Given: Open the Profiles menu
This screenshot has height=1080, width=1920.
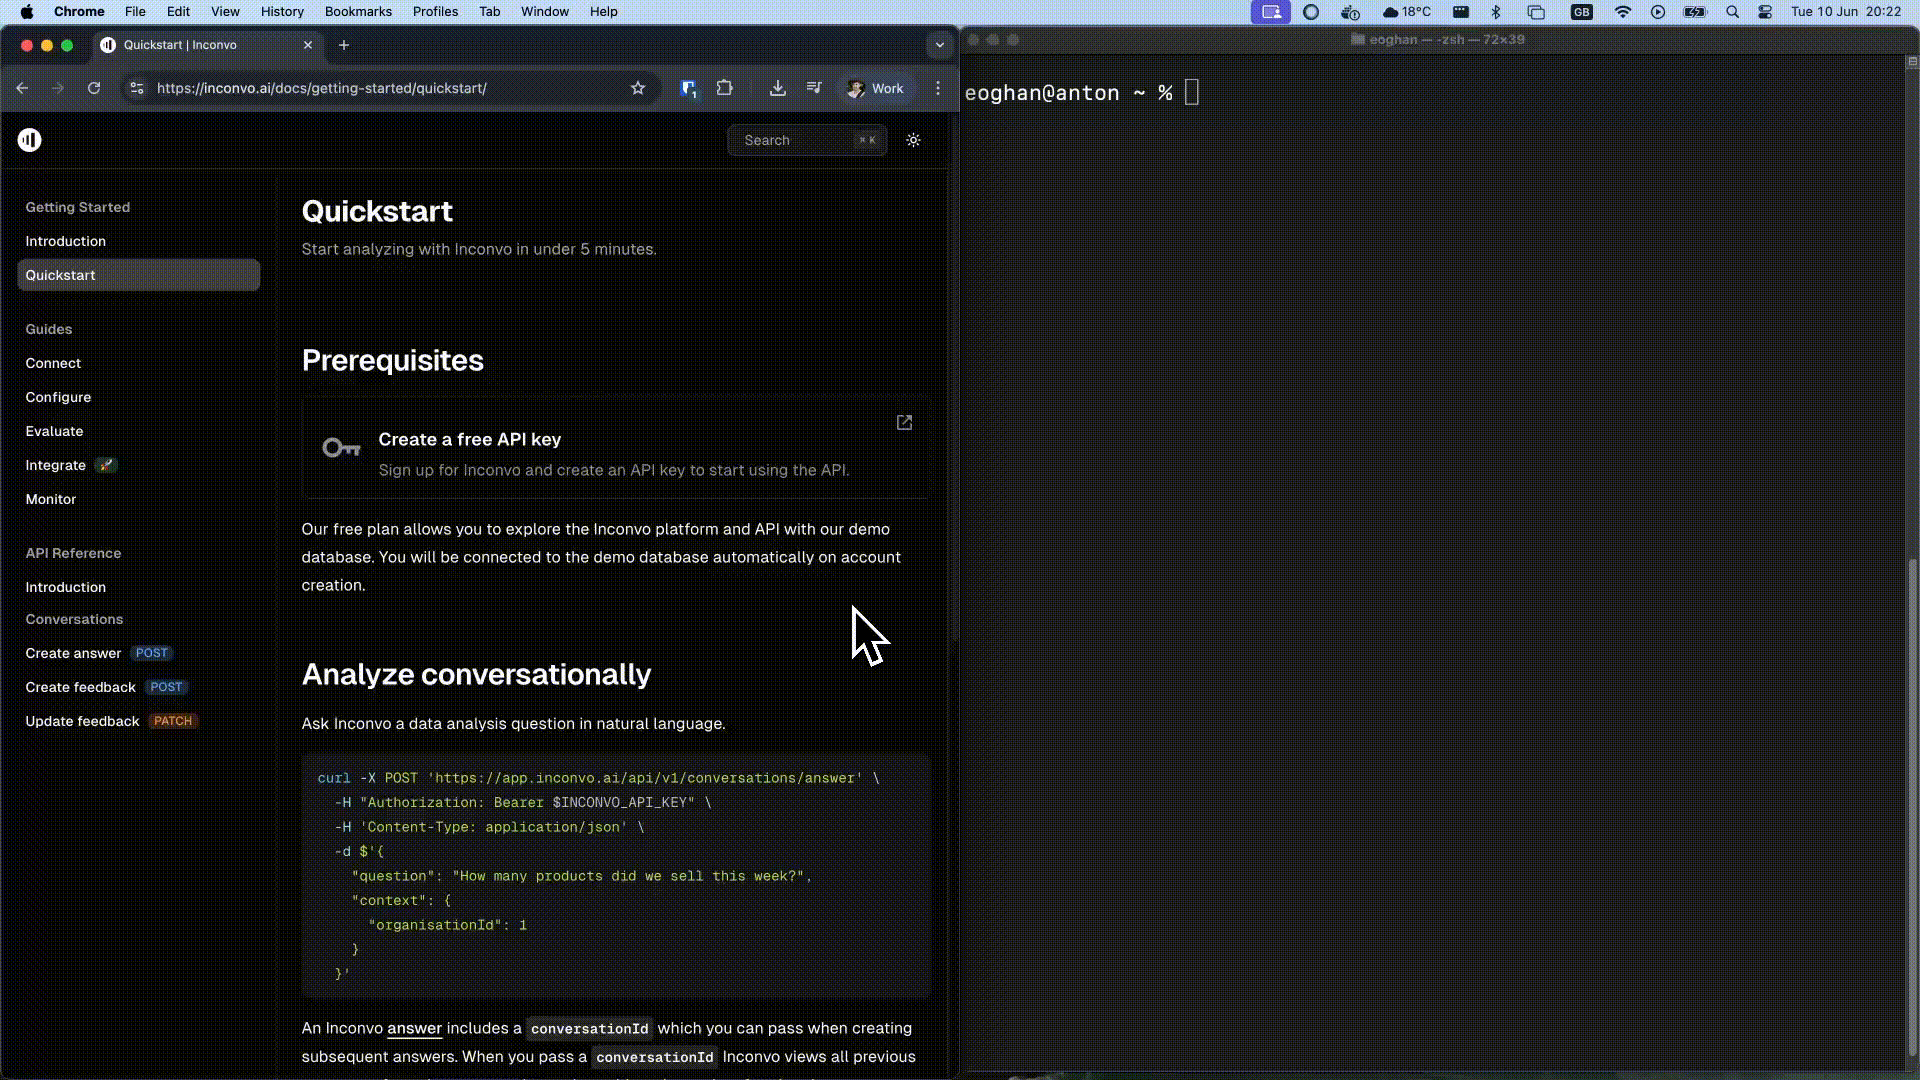Looking at the screenshot, I should pos(435,12).
